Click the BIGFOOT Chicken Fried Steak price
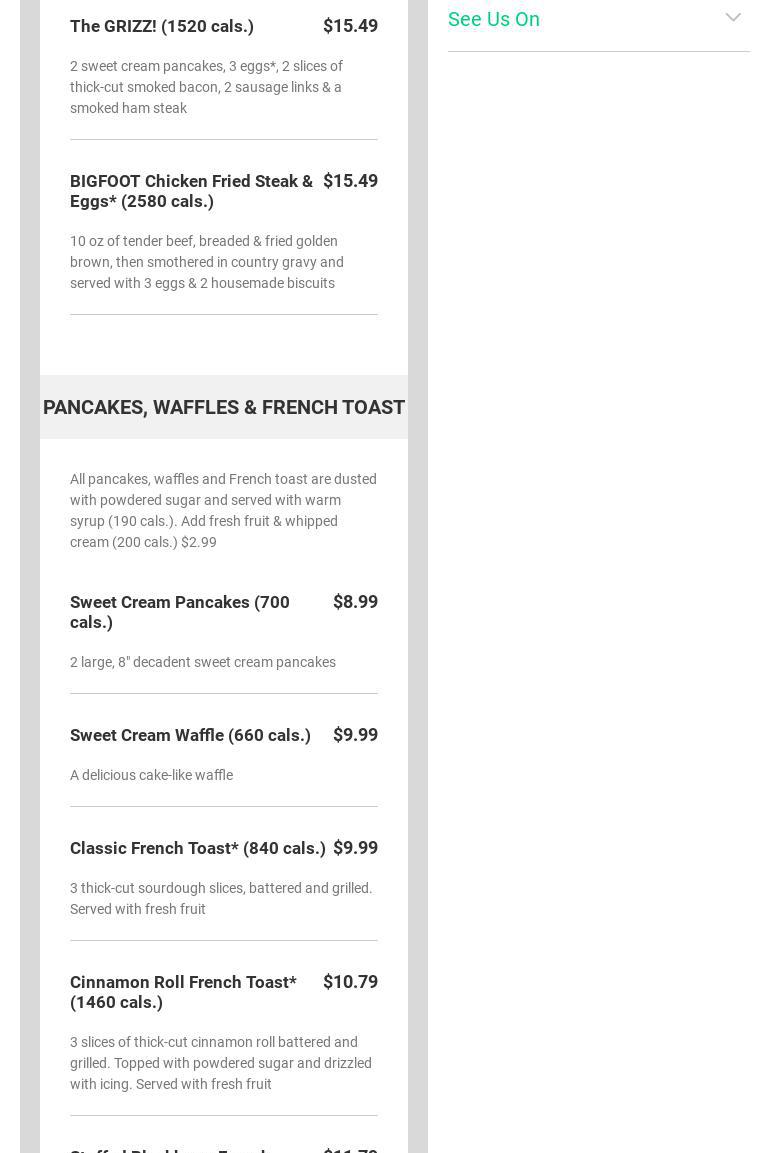770x1153 pixels. click(350, 181)
